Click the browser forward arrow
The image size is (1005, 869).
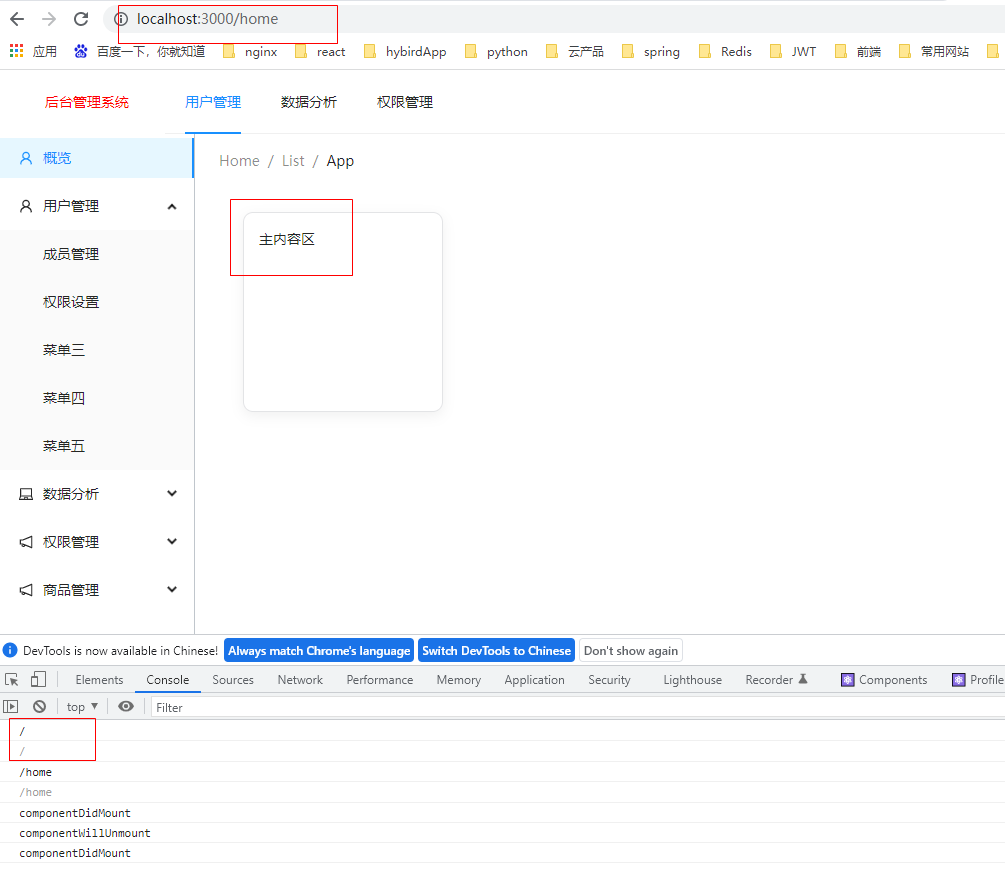(x=49, y=19)
